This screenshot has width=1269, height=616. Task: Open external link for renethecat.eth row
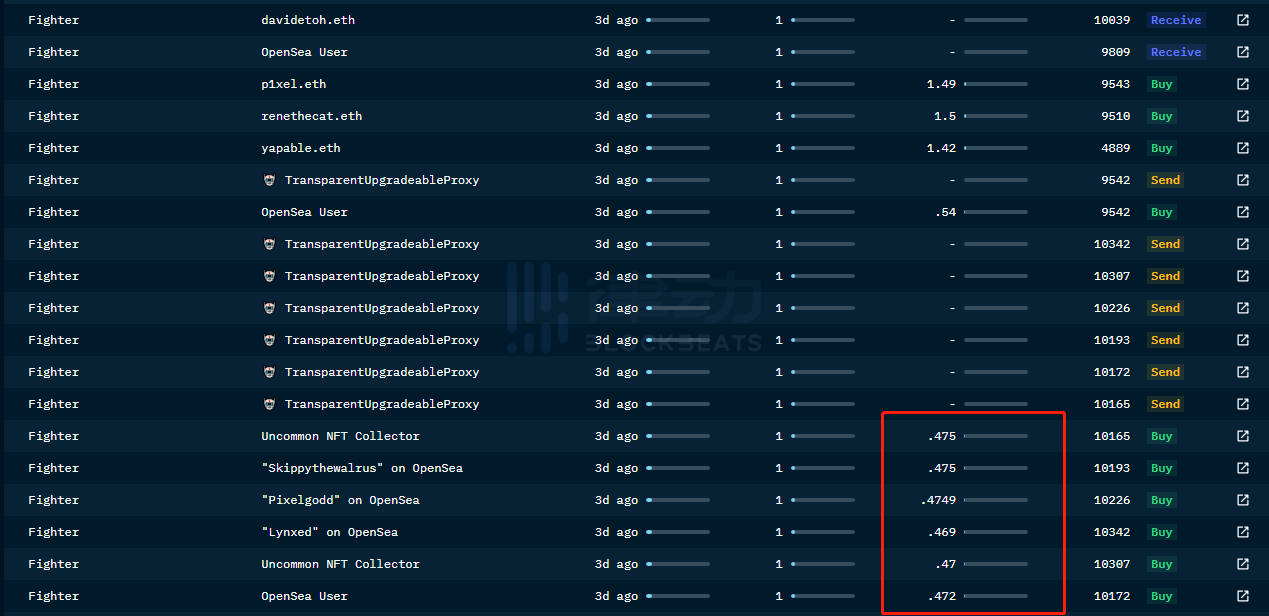(x=1243, y=116)
